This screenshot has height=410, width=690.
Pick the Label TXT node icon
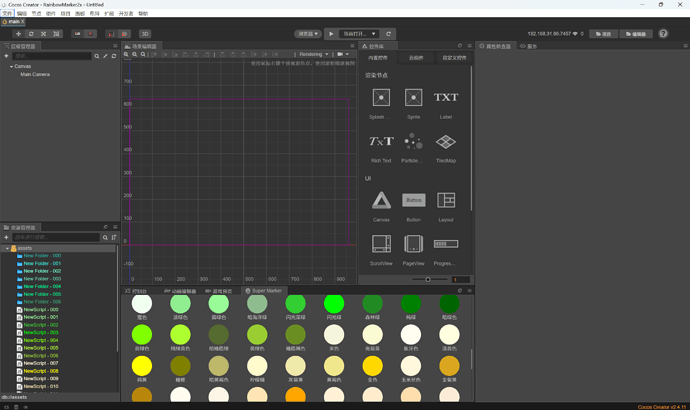[446, 98]
